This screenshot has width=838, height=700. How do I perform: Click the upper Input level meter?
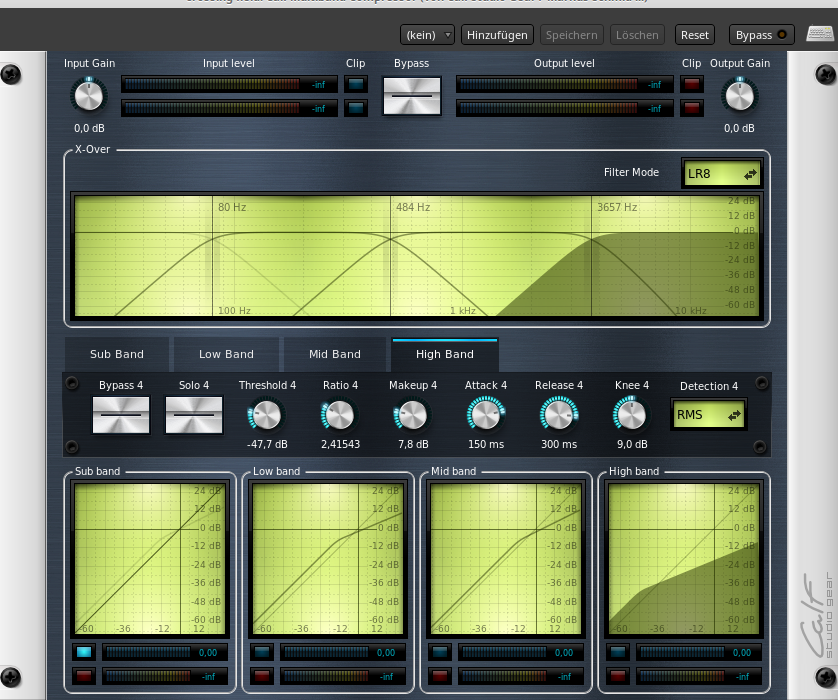(229, 84)
